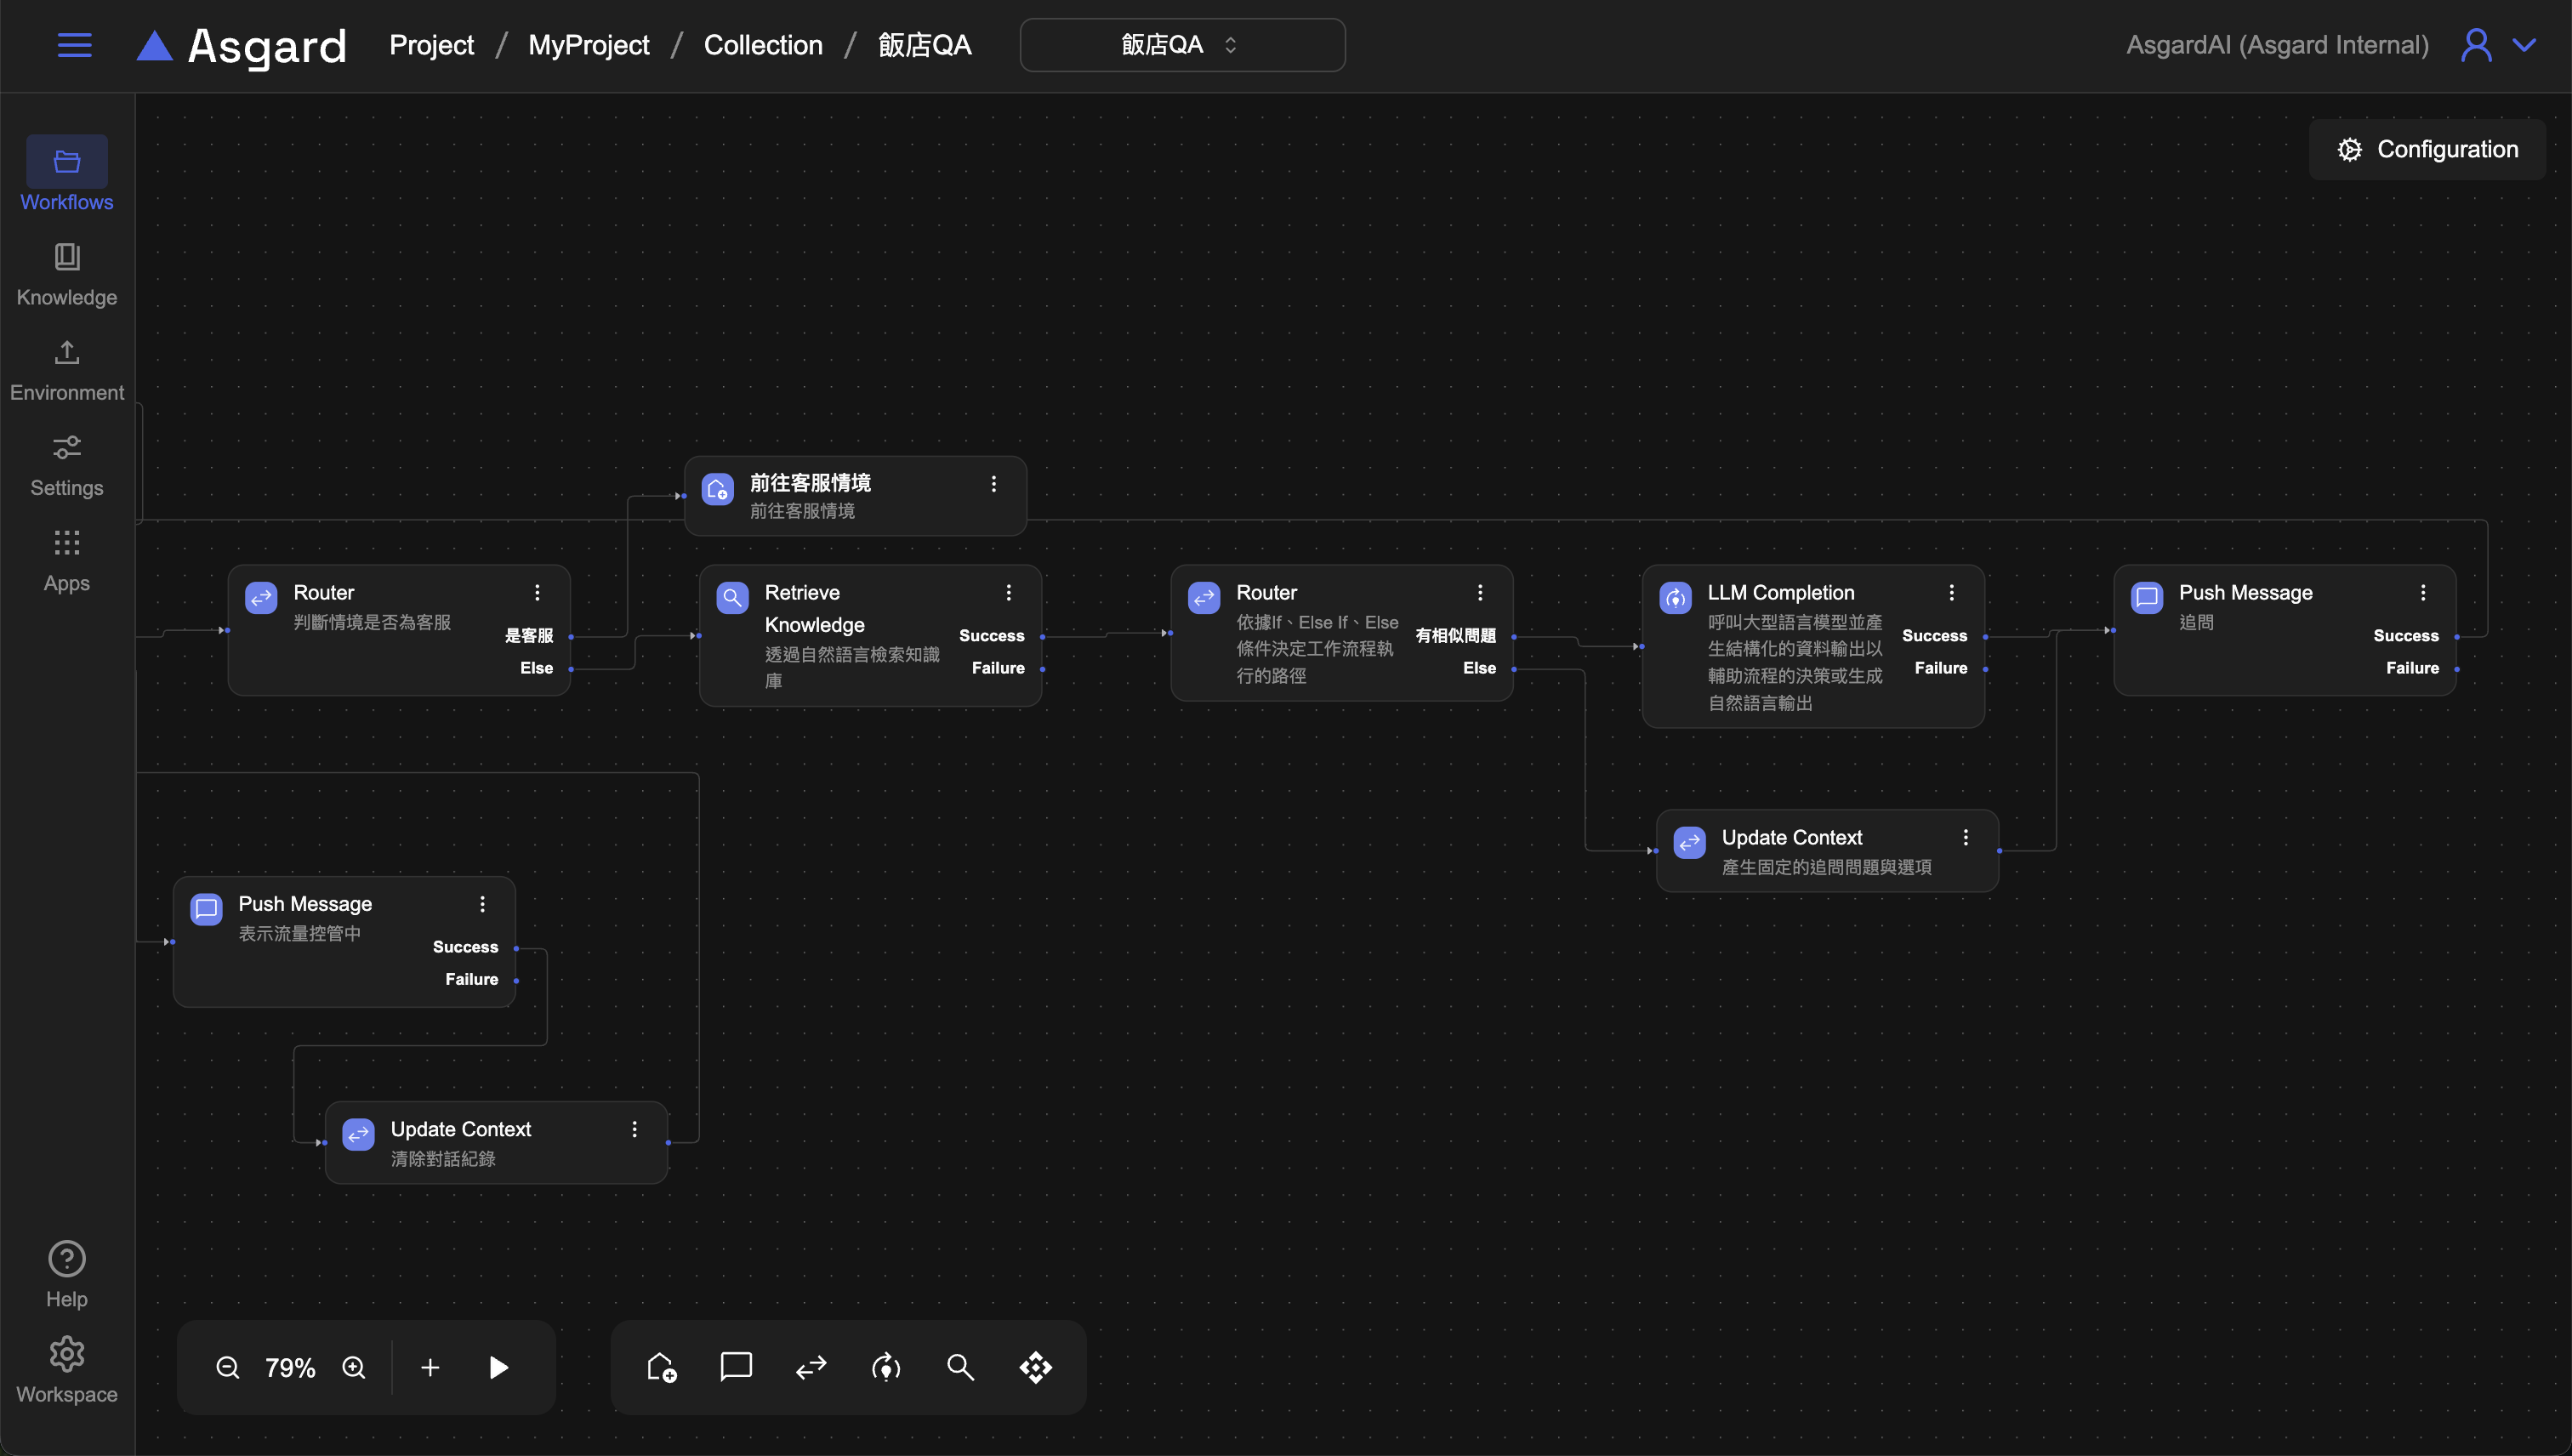Image resolution: width=2572 pixels, height=1456 pixels.
Task: Add a router node from the bottom toolbar
Action: click(x=811, y=1367)
